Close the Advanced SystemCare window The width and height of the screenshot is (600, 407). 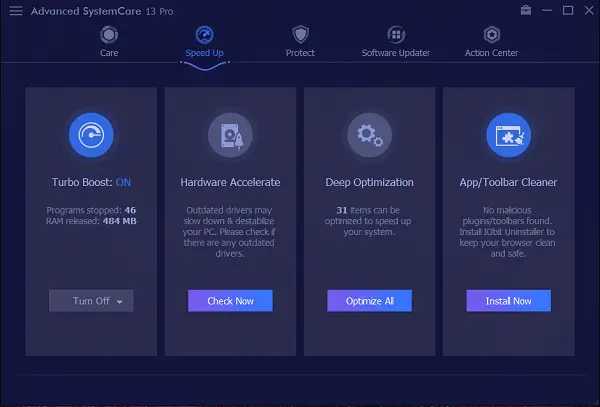point(589,10)
